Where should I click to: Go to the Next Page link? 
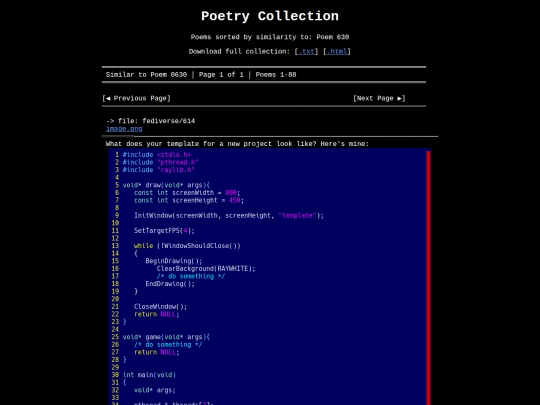coord(379,98)
